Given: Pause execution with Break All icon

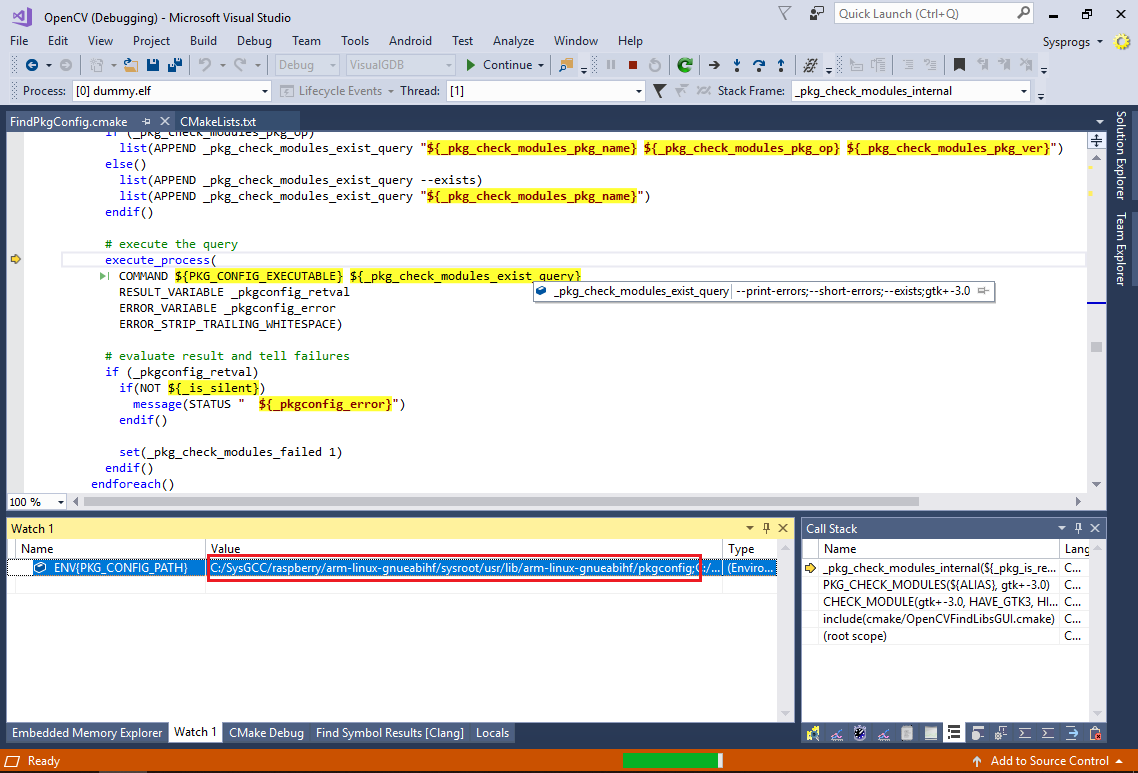Looking at the screenshot, I should (x=611, y=65).
